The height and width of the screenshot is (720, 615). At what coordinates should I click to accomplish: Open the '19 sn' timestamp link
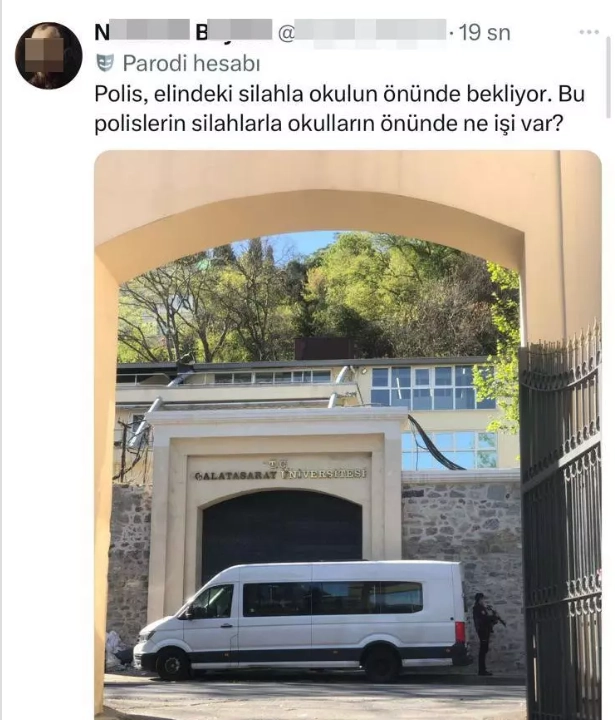tap(485, 33)
